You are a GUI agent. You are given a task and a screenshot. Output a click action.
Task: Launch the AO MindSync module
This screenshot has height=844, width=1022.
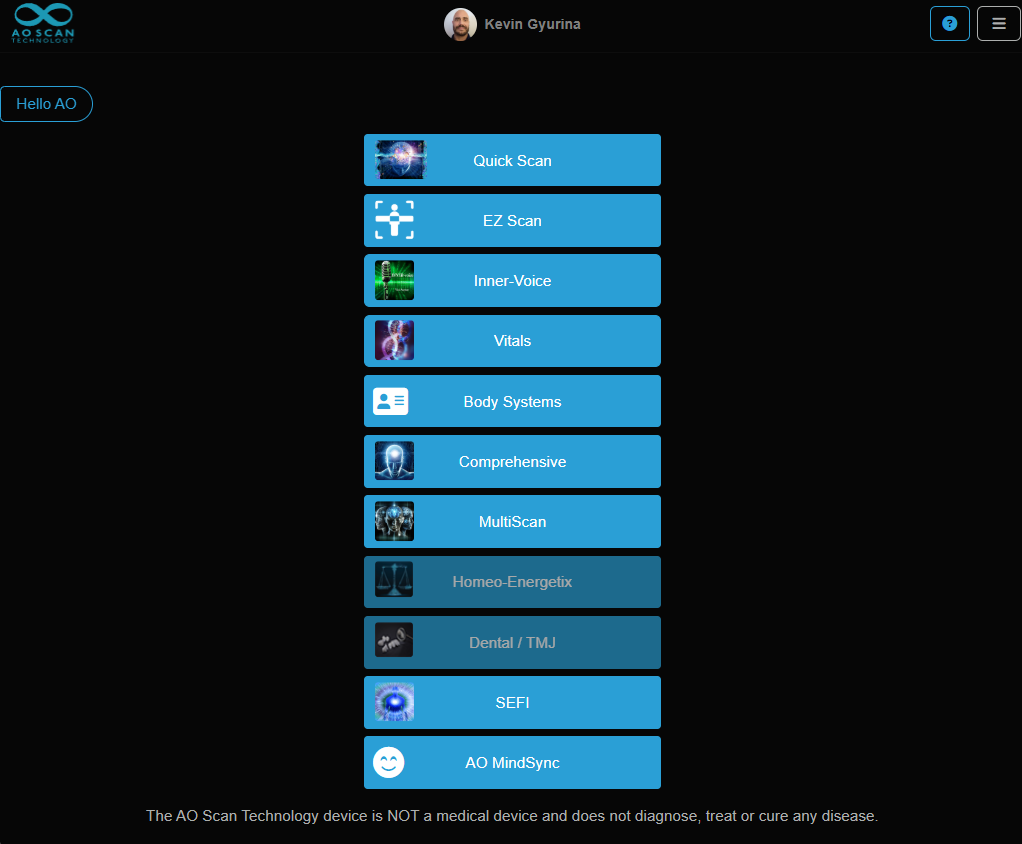(512, 763)
